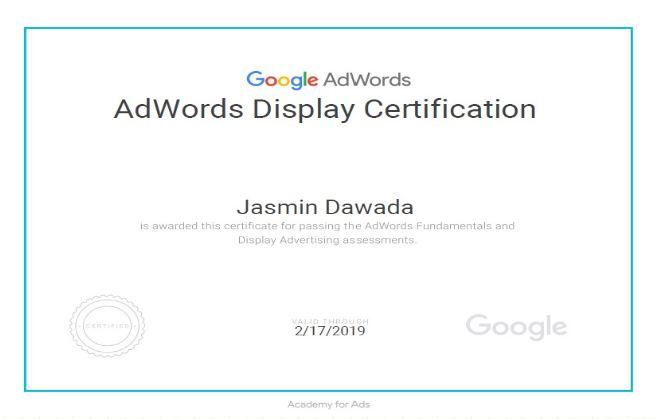Screen dimensions: 657x419
Task: Click the Display Advertising assessments line
Action: tap(327, 240)
